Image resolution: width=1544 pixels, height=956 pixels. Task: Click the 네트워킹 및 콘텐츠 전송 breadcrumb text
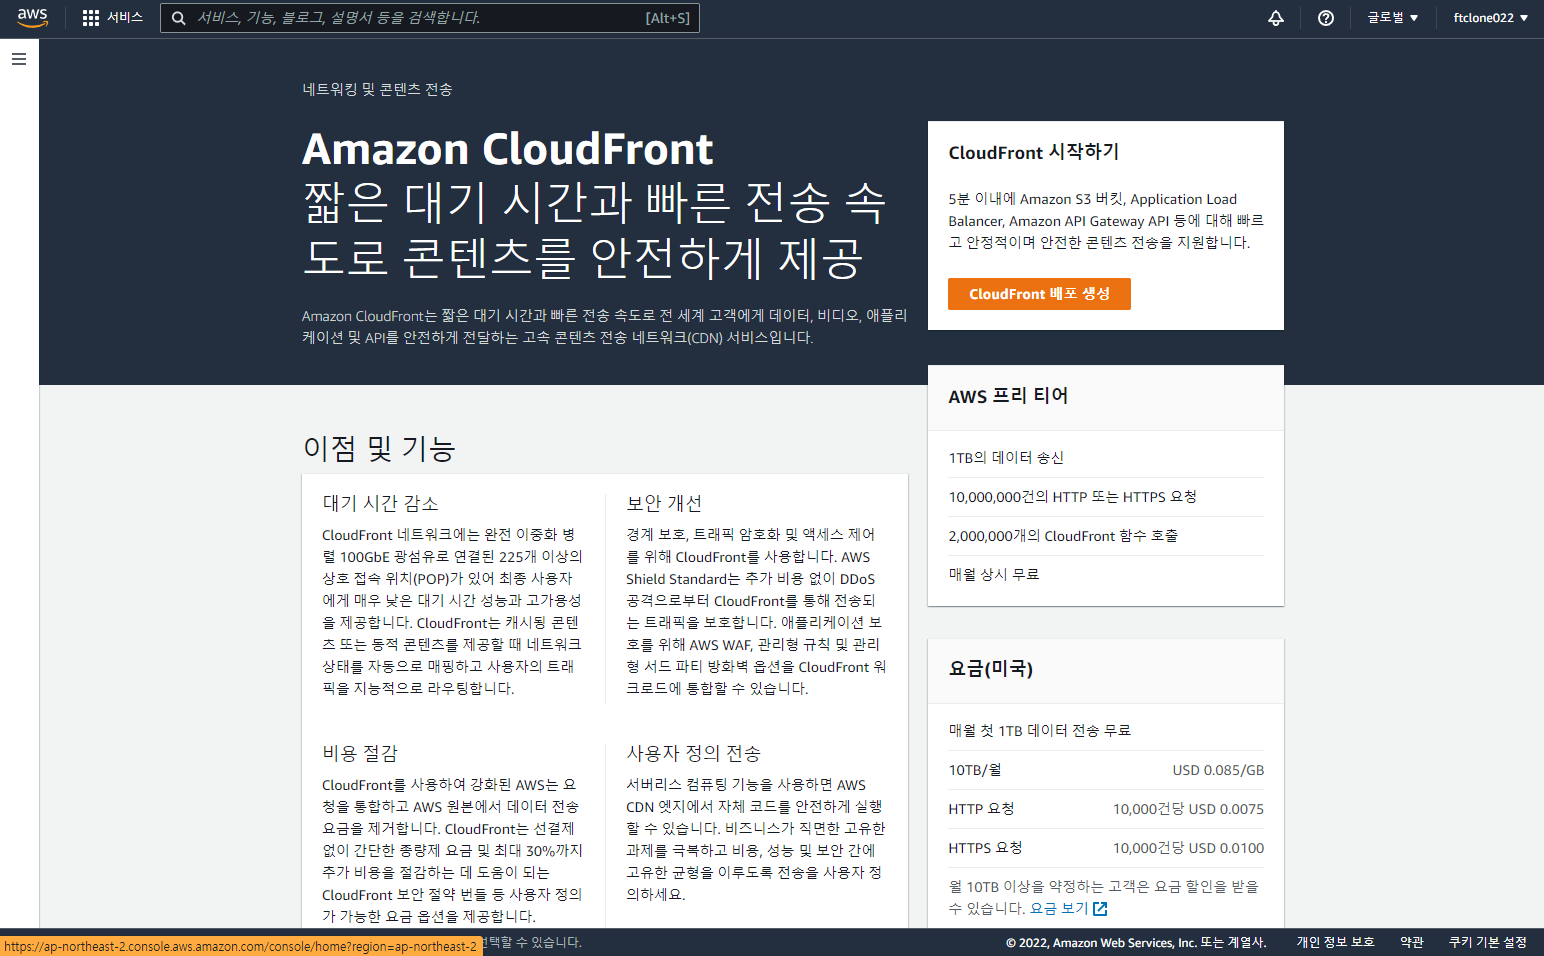point(378,89)
